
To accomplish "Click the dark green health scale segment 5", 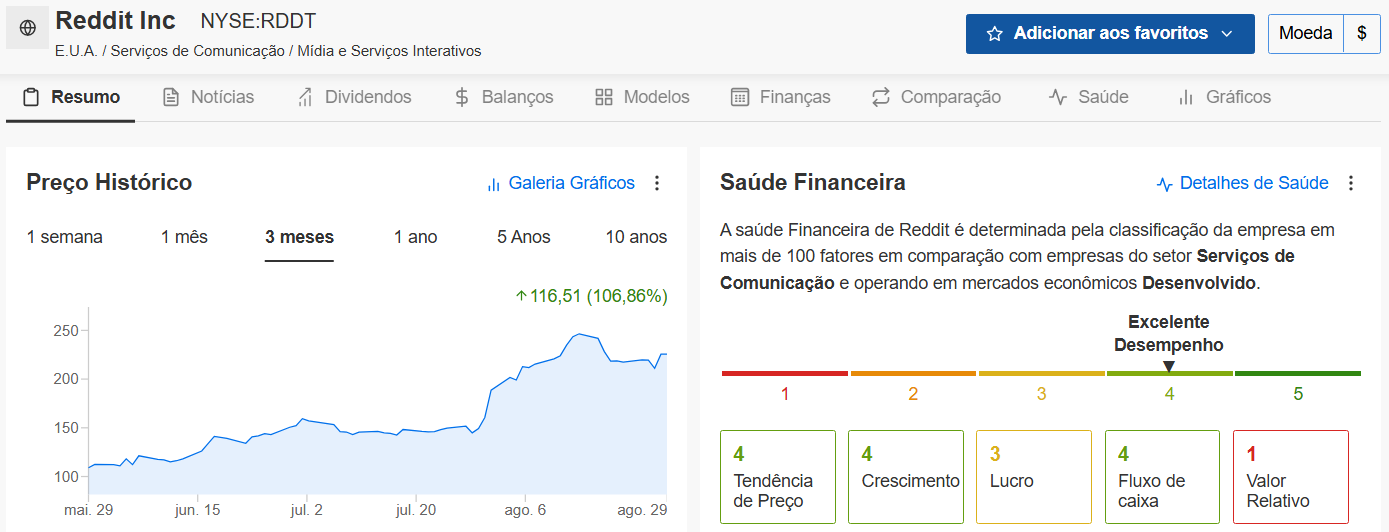I will coord(1298,374).
